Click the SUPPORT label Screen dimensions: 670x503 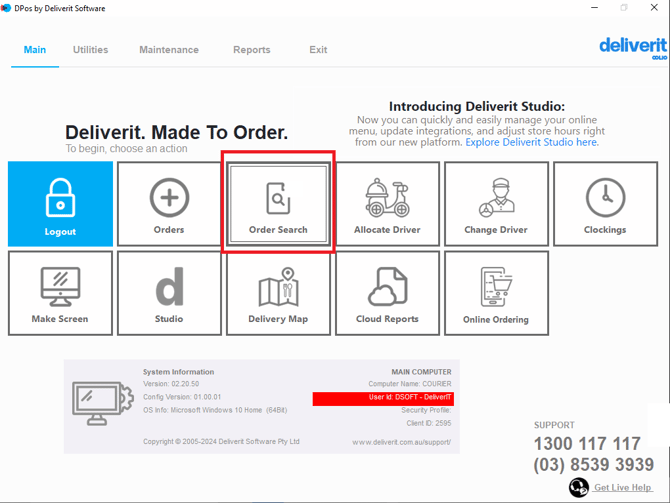click(554, 425)
